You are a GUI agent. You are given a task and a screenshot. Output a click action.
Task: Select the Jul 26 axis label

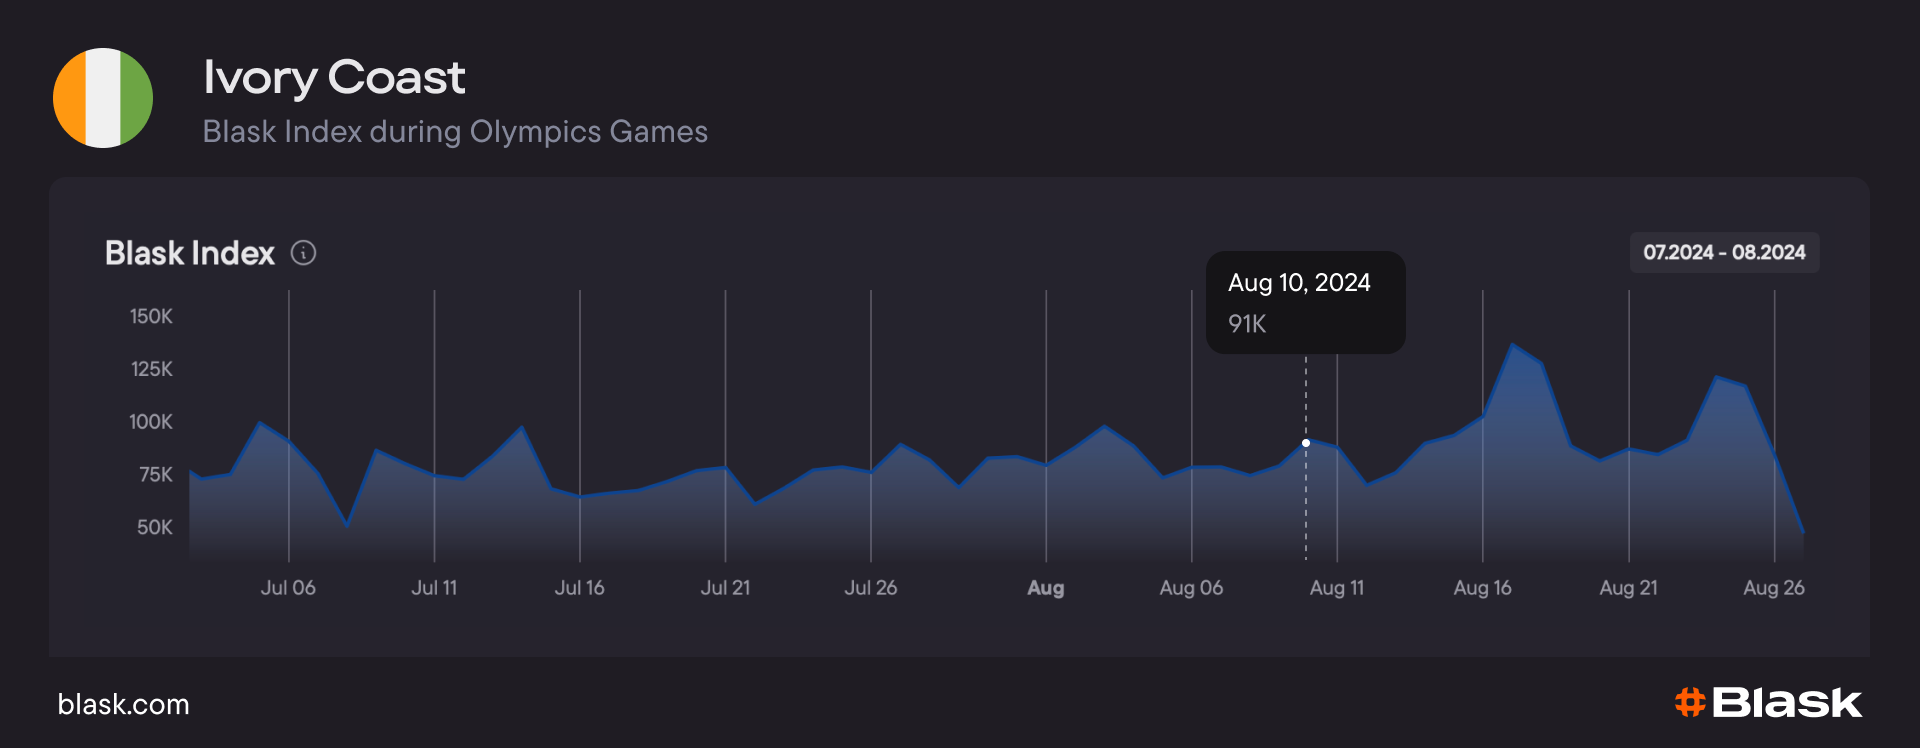pos(870,588)
